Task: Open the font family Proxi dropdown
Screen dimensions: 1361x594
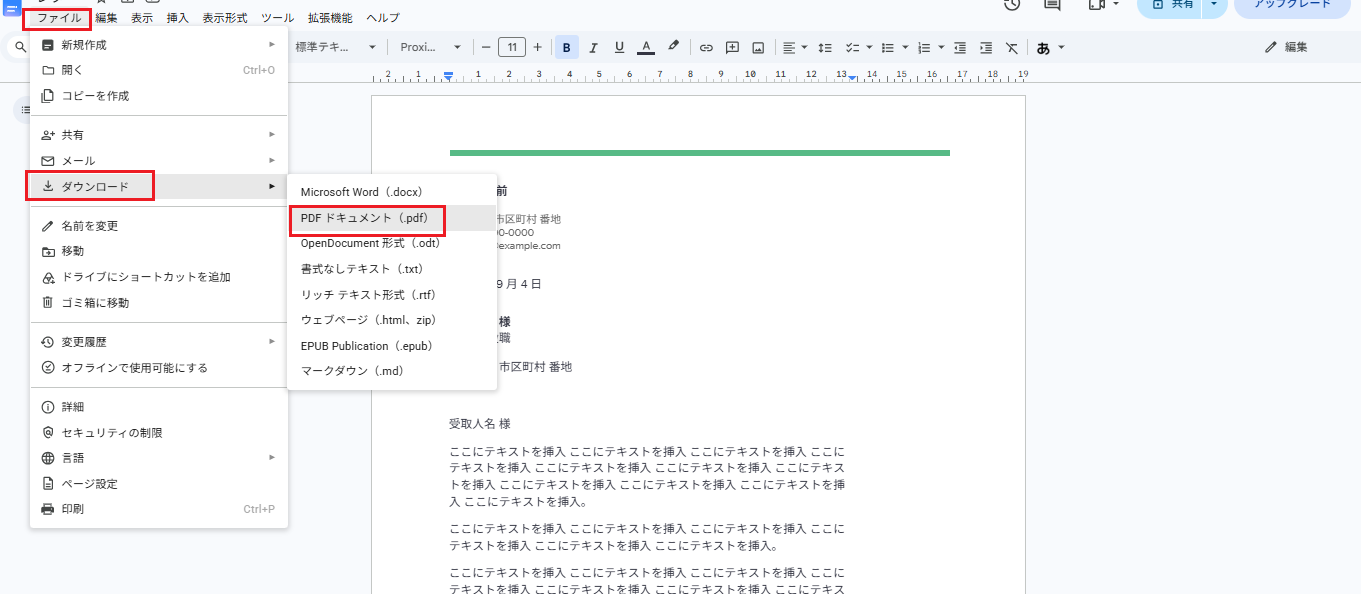Action: point(431,47)
